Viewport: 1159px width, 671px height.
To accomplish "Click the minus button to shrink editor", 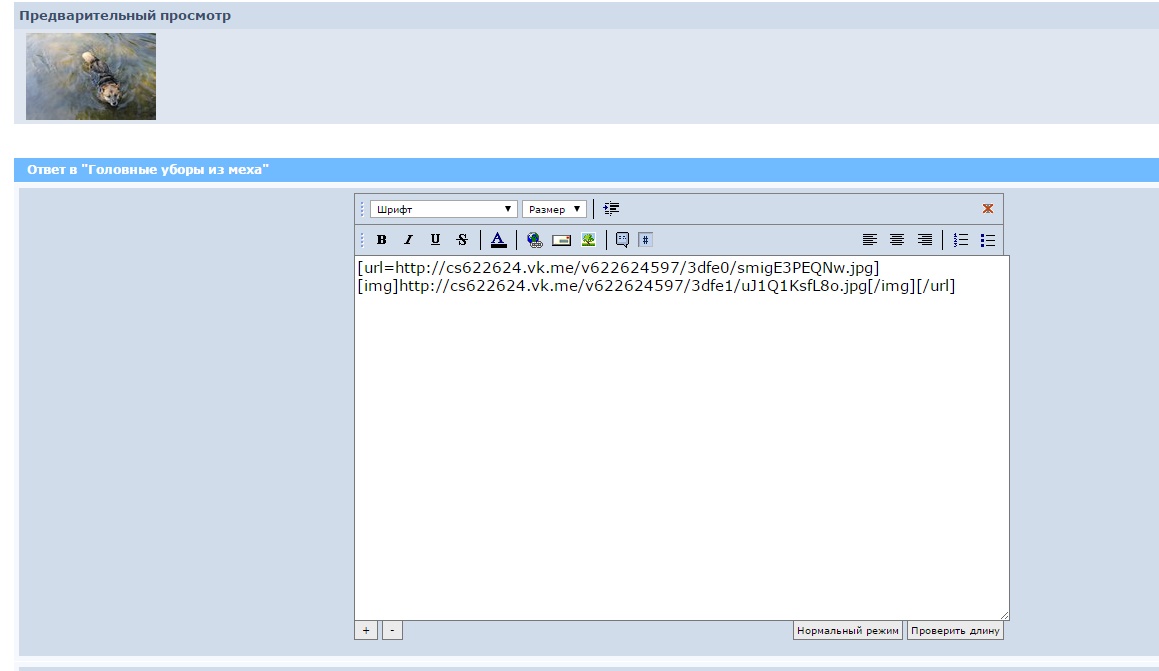I will tap(392, 630).
